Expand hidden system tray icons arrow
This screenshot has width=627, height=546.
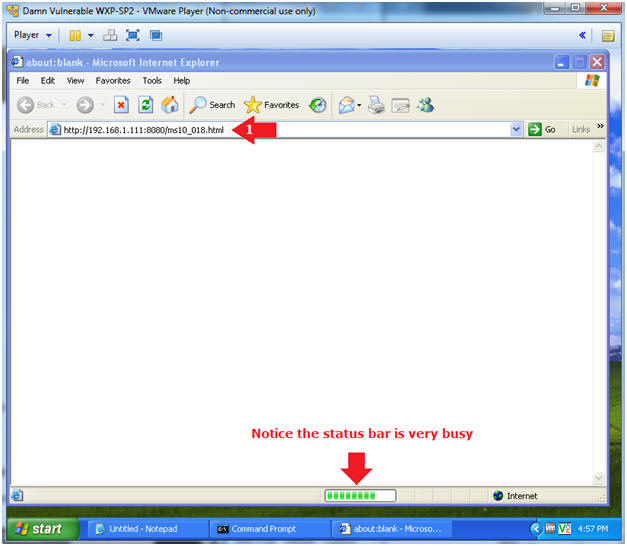pyautogui.click(x=536, y=529)
